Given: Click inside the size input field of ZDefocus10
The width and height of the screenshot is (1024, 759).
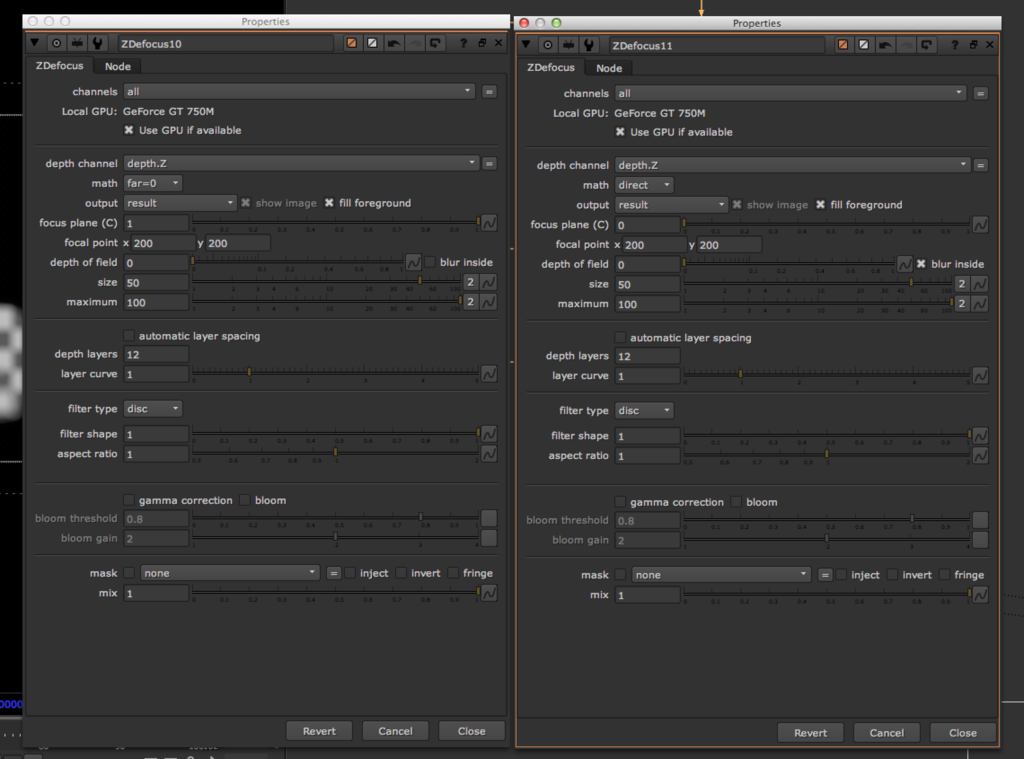Looking at the screenshot, I should click(x=155, y=282).
